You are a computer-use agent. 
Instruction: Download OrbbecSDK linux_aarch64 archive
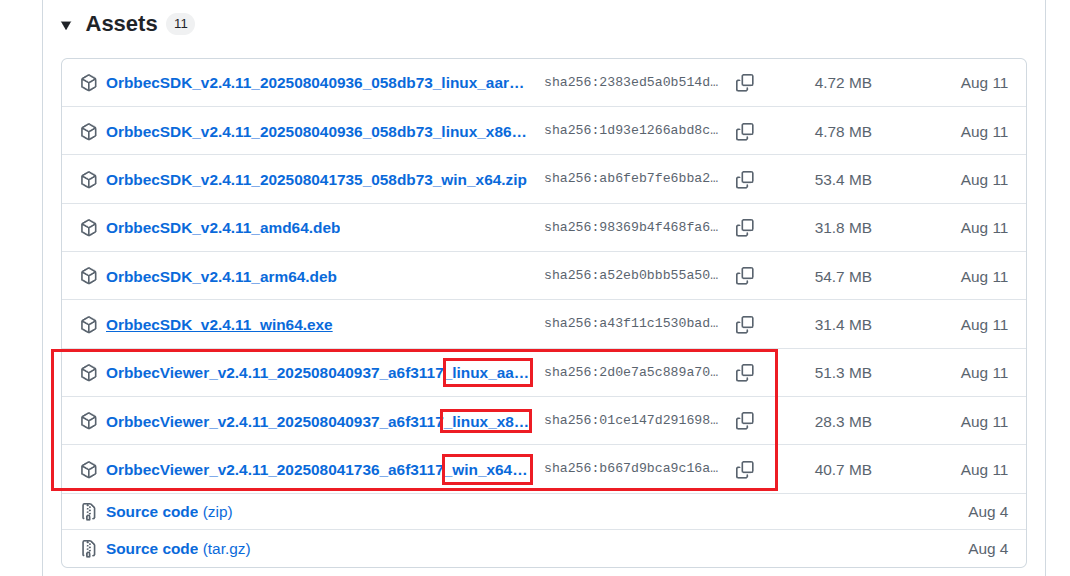pos(315,83)
